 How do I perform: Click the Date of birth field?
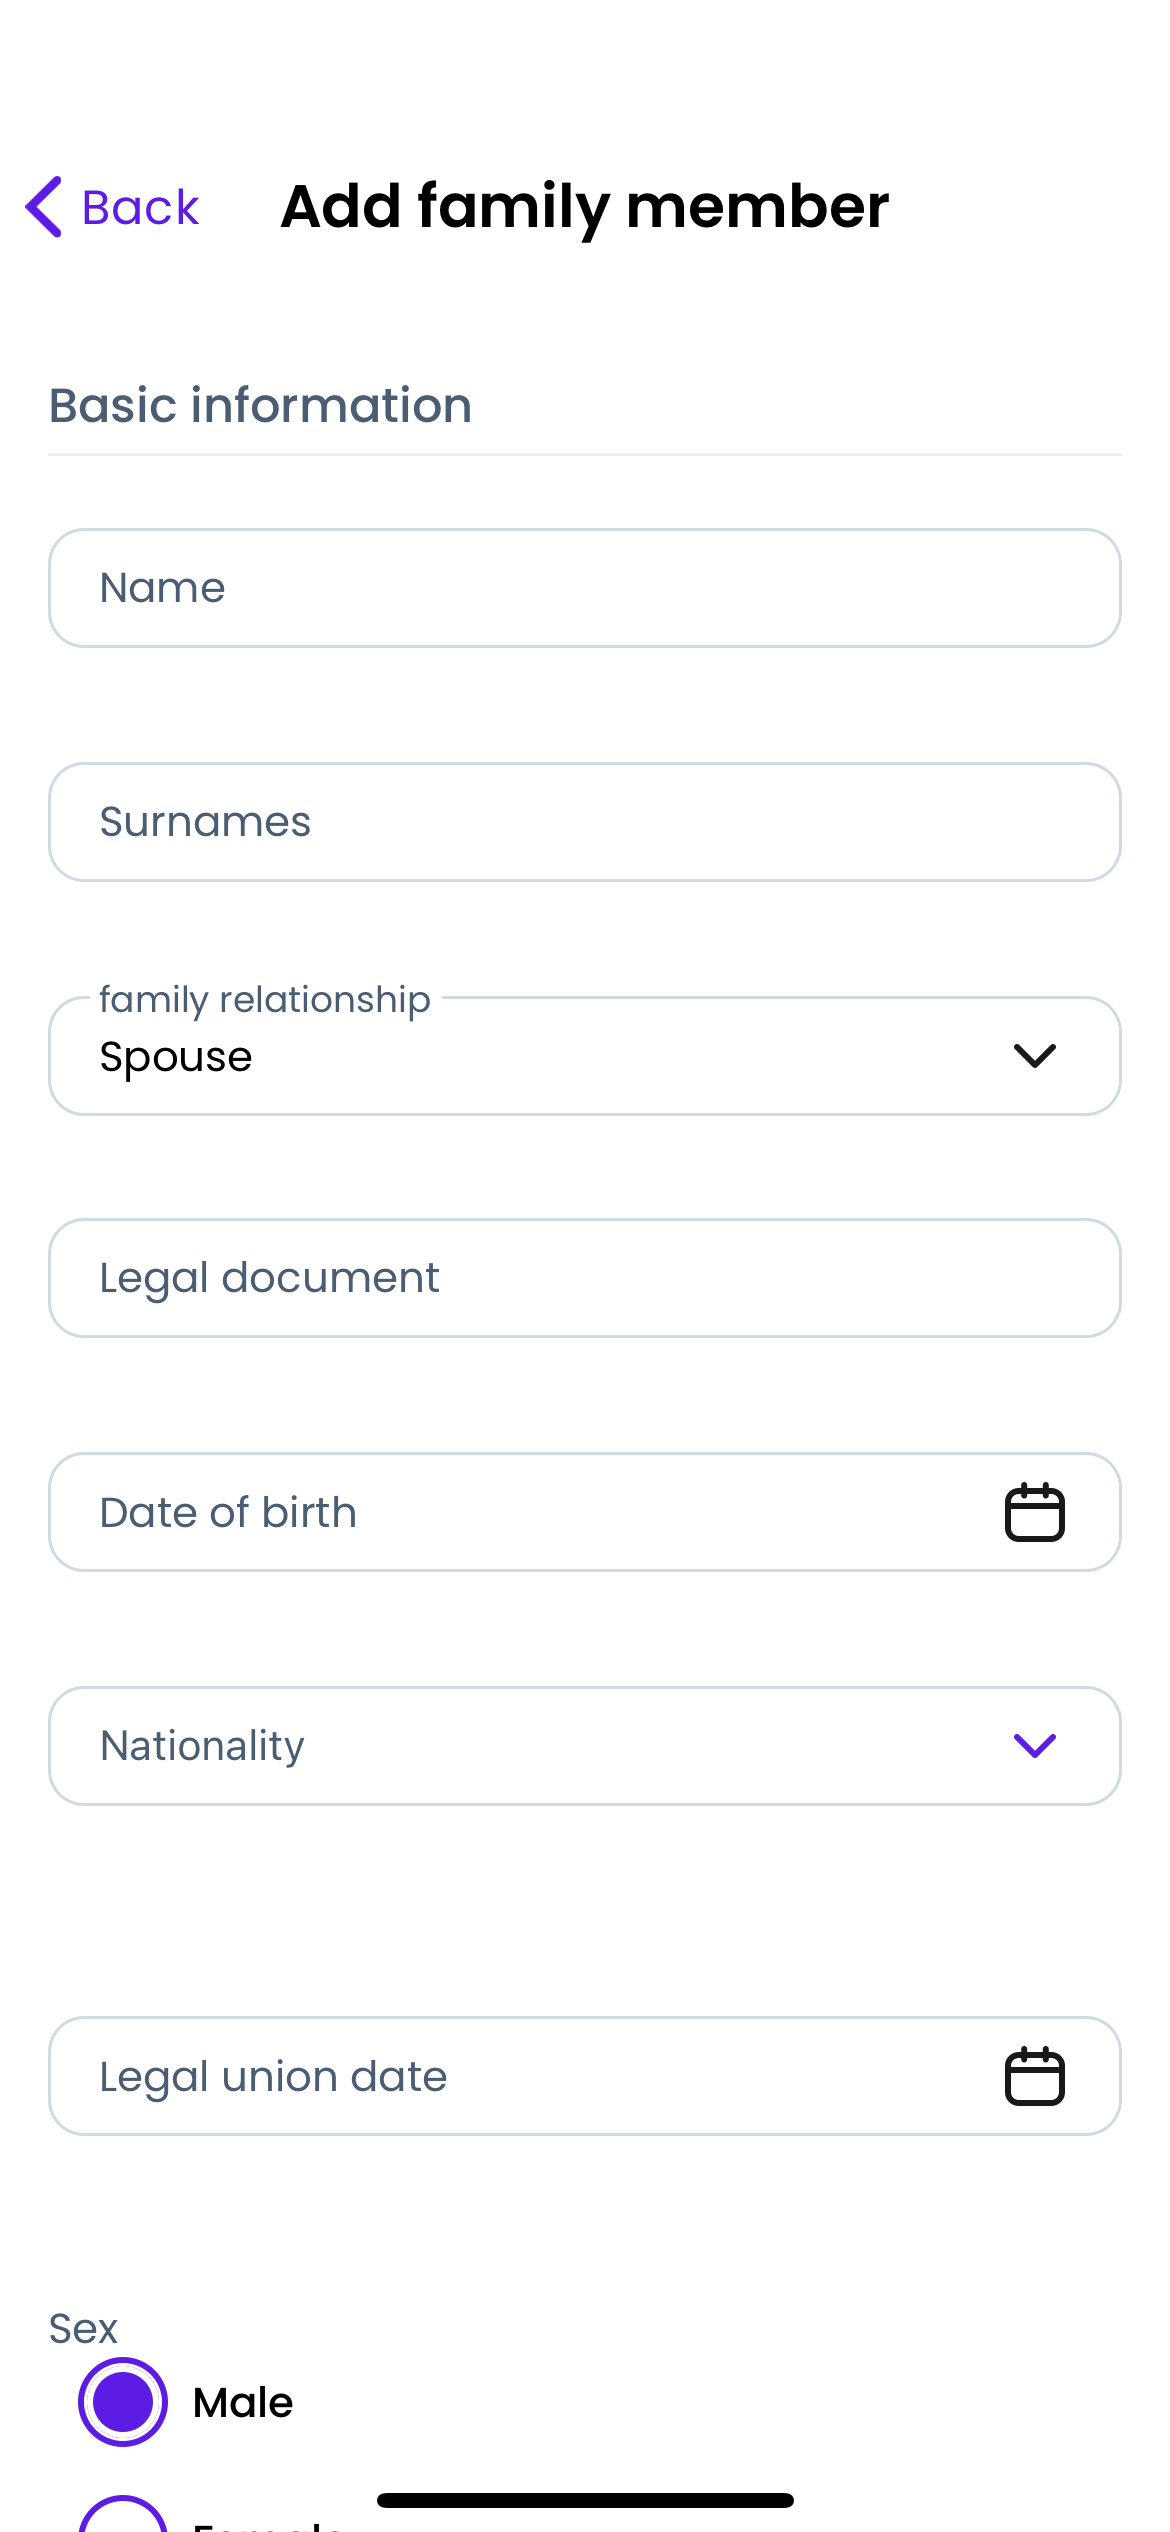tap(585, 1512)
